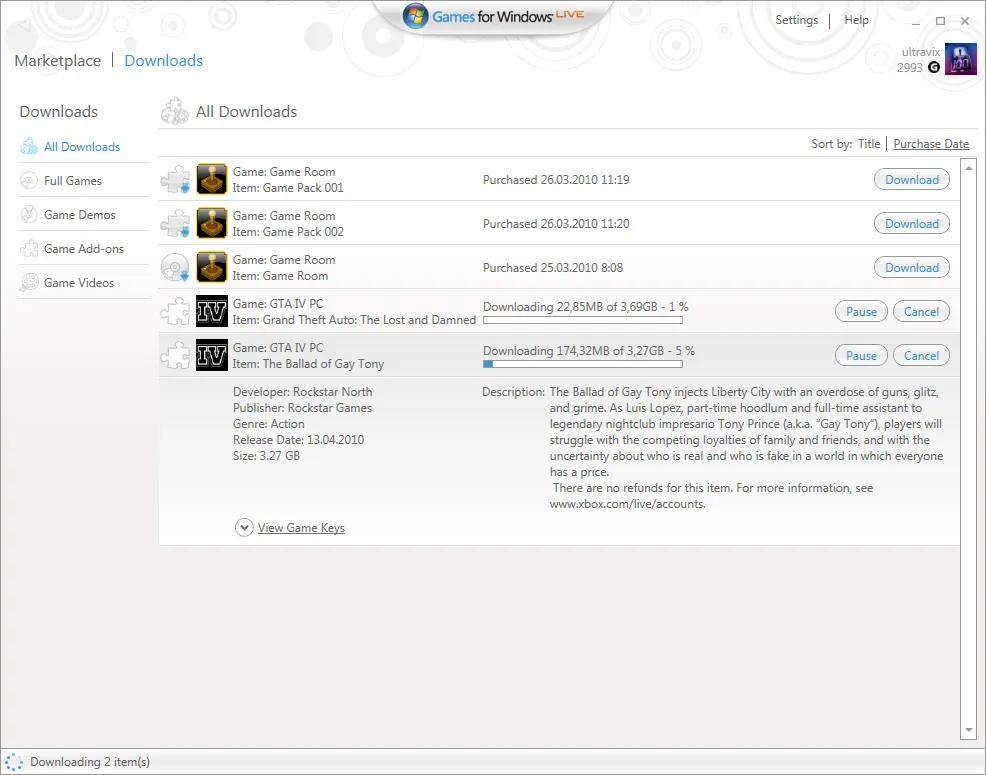
Task: Click the back arrow icon at top-left
Action: 22,27
